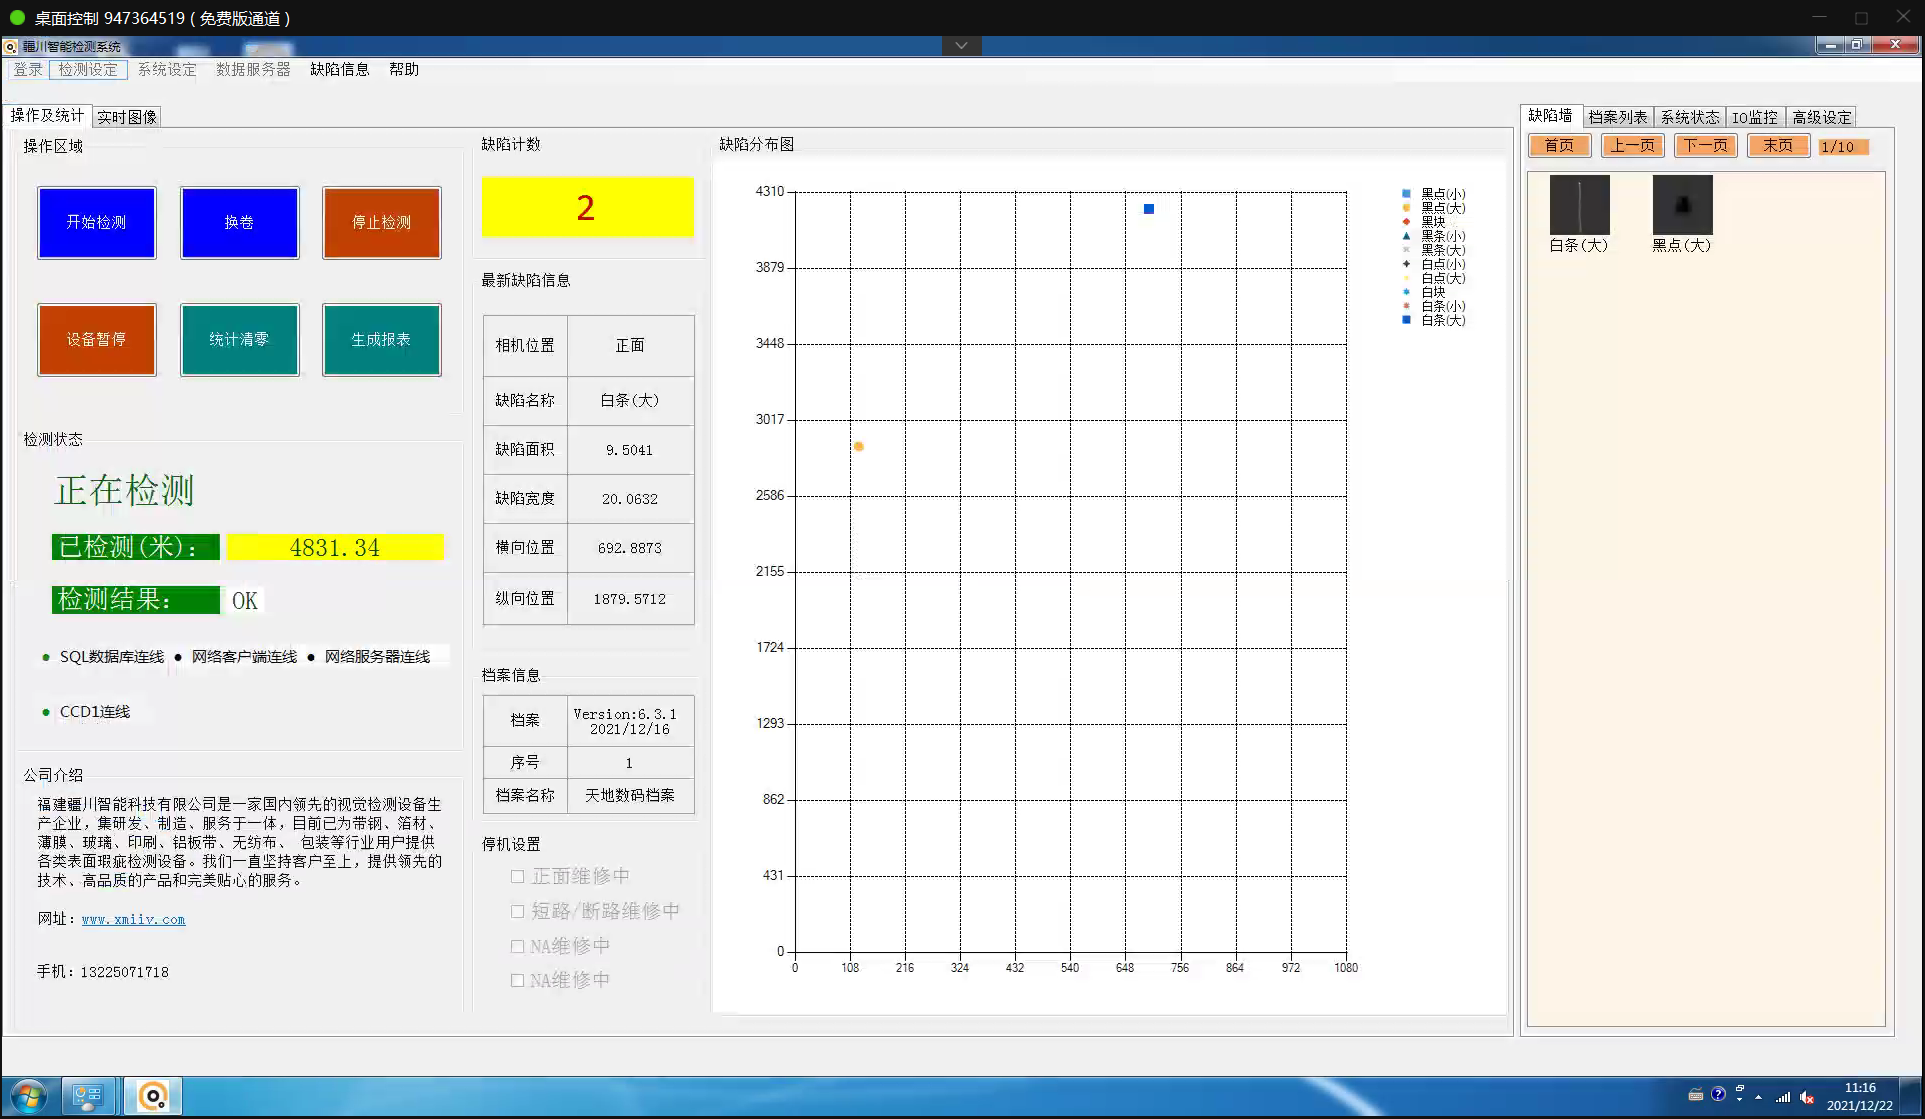Switch to the 缺陷墙 tab

tap(1550, 116)
